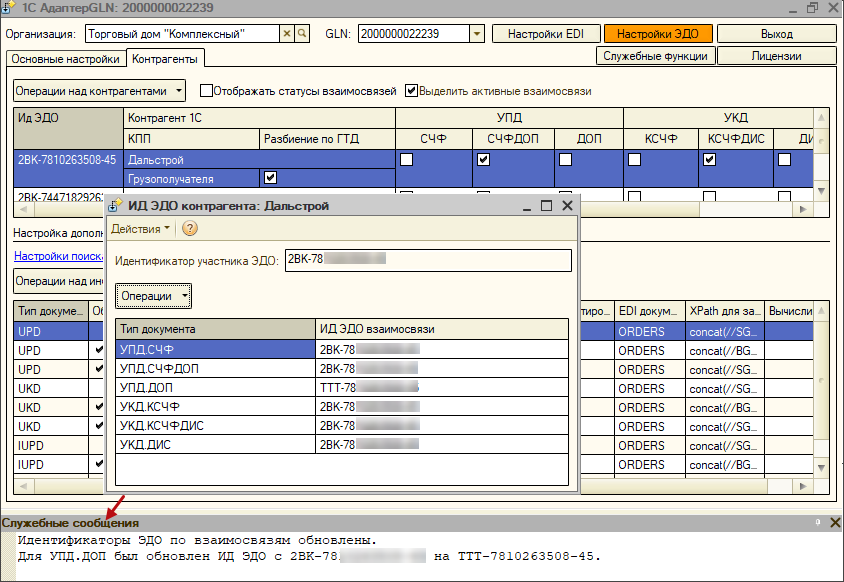Select УПД.ДОП row in dialog
This screenshot has height=582, width=844.
coord(342,388)
